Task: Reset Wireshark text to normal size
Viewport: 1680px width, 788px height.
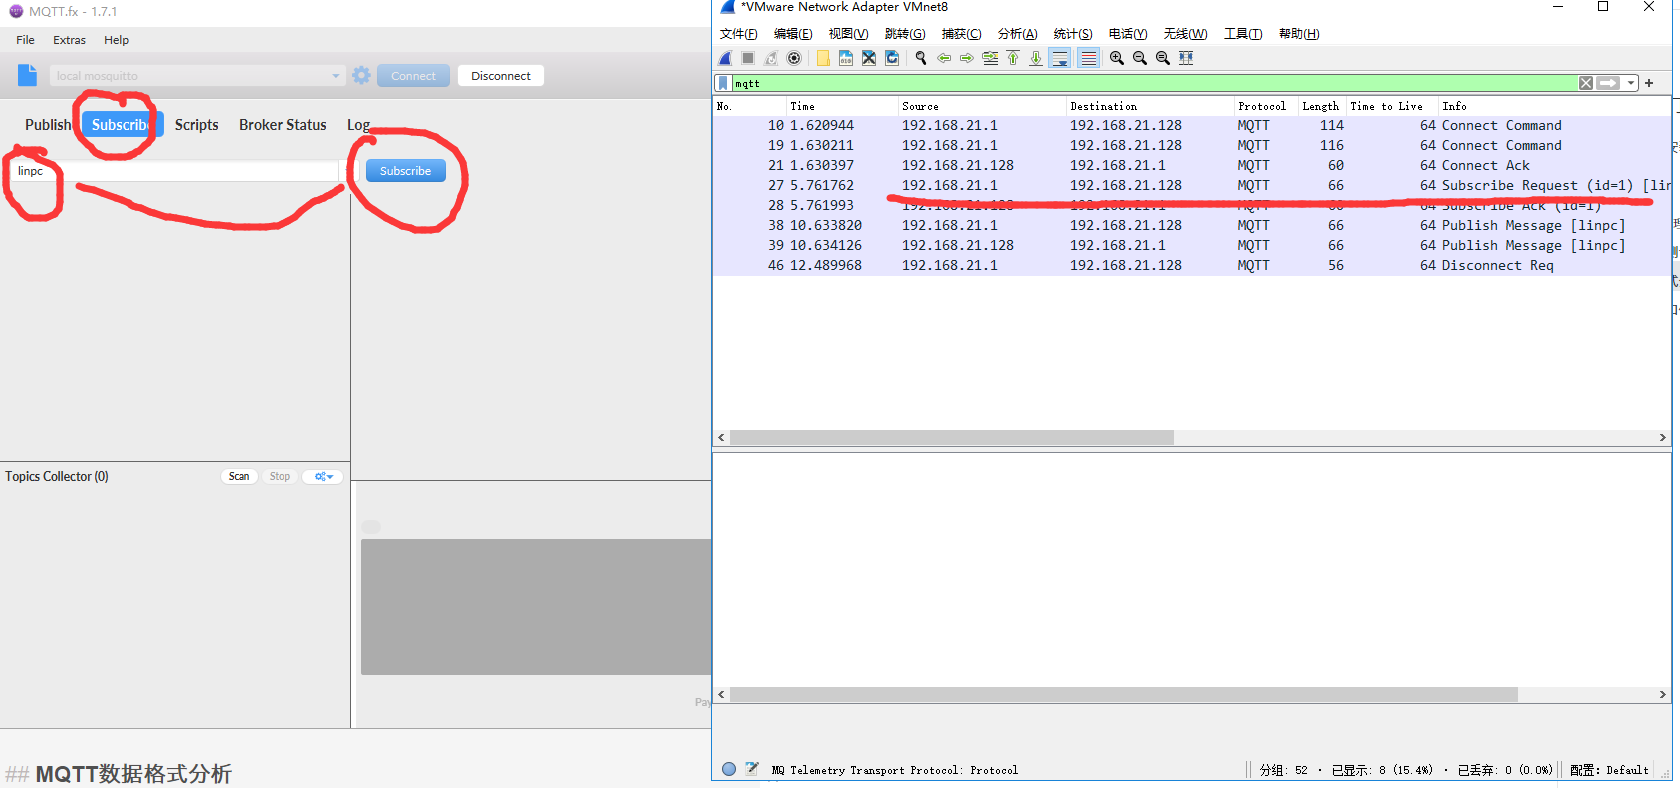Action: 1163,58
